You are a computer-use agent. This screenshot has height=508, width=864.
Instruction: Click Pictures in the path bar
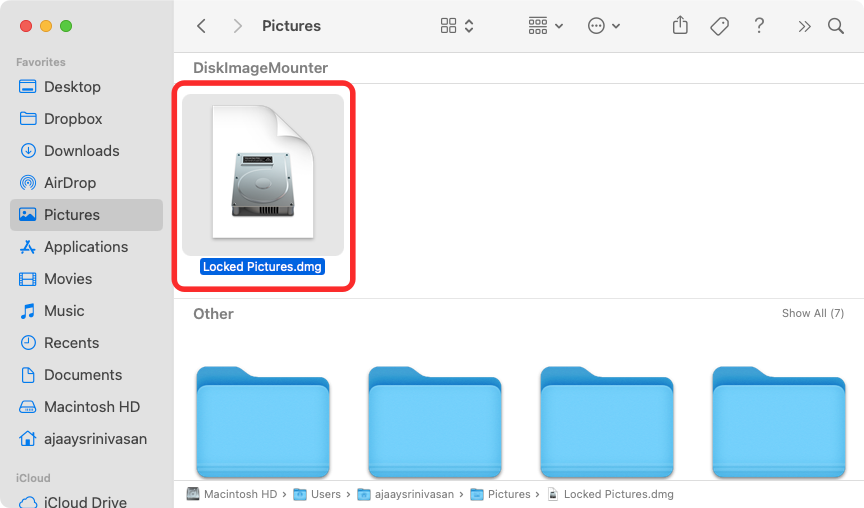(500, 494)
